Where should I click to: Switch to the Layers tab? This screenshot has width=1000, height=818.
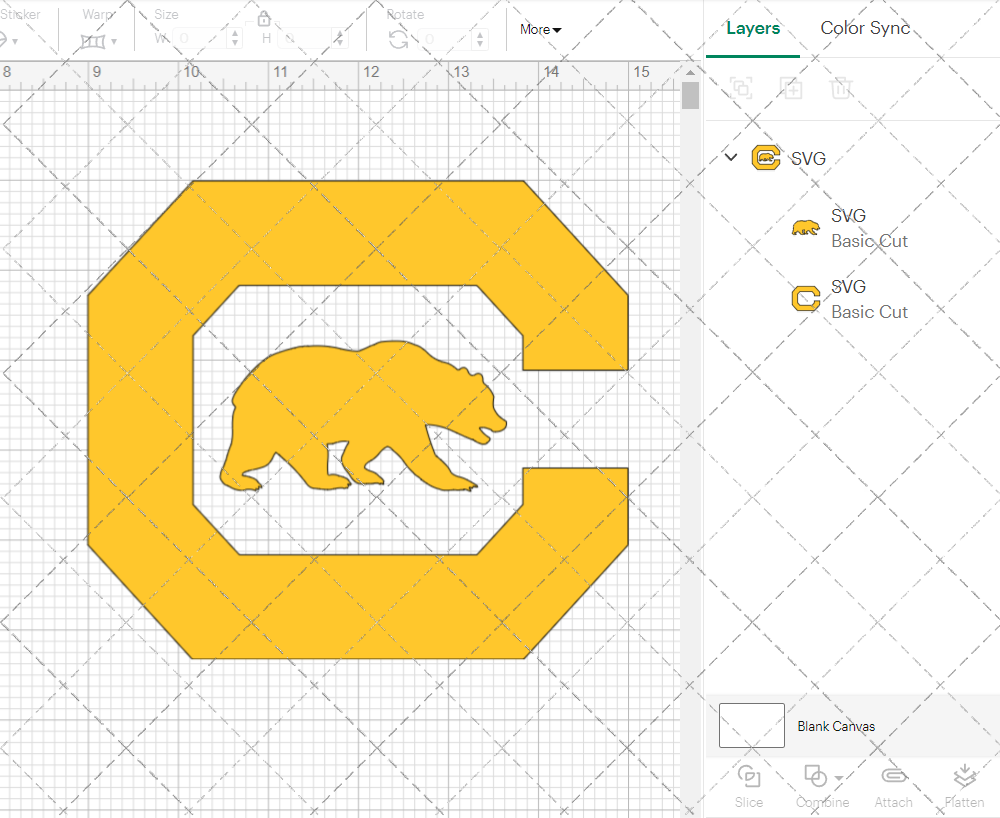(753, 28)
